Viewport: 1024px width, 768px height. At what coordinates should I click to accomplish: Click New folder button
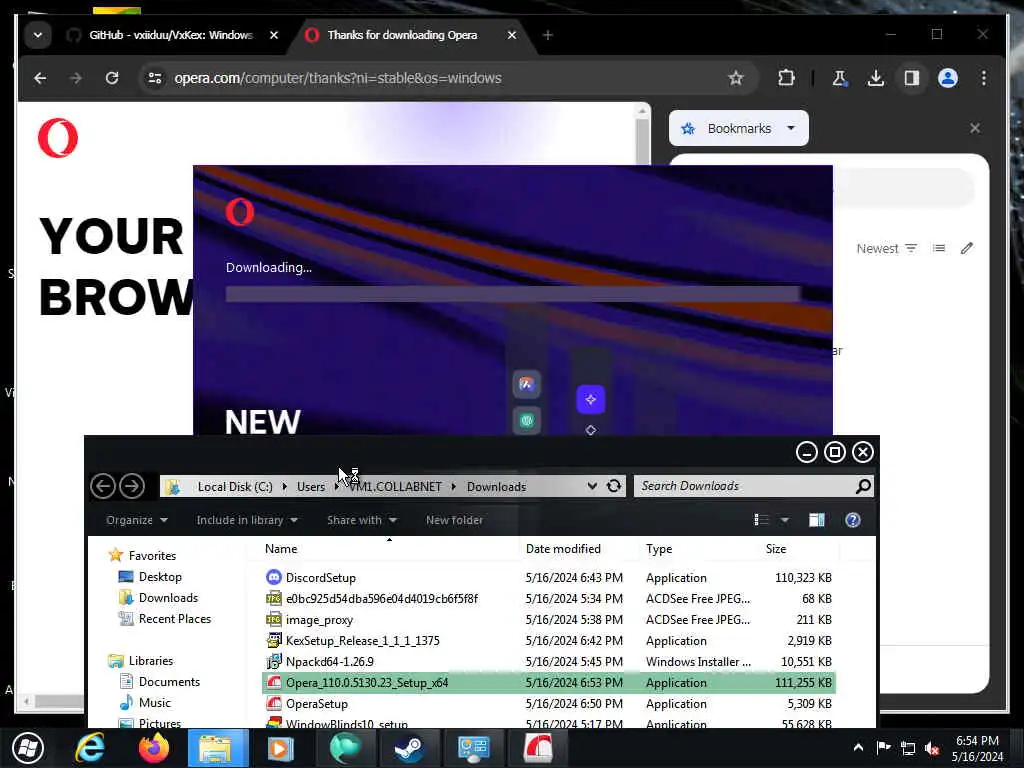(x=455, y=520)
